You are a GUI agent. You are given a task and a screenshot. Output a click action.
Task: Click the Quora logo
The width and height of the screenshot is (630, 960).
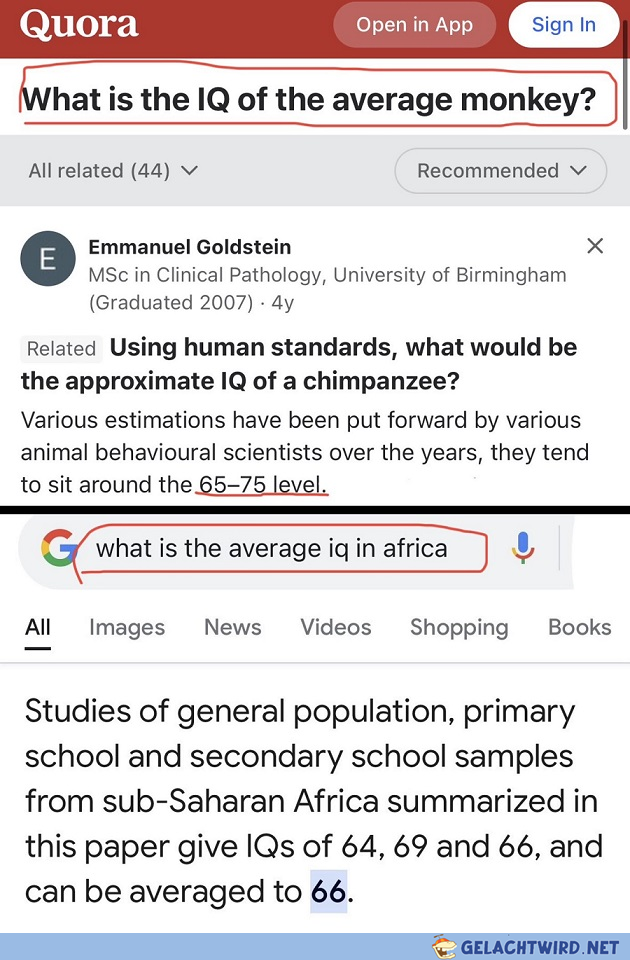click(x=79, y=24)
